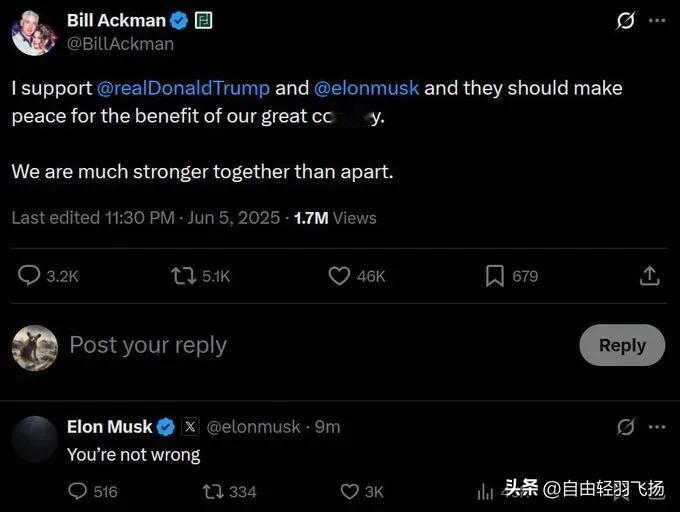
Task: Click Grok icon on Elon Musk's reply
Action: (x=626, y=427)
